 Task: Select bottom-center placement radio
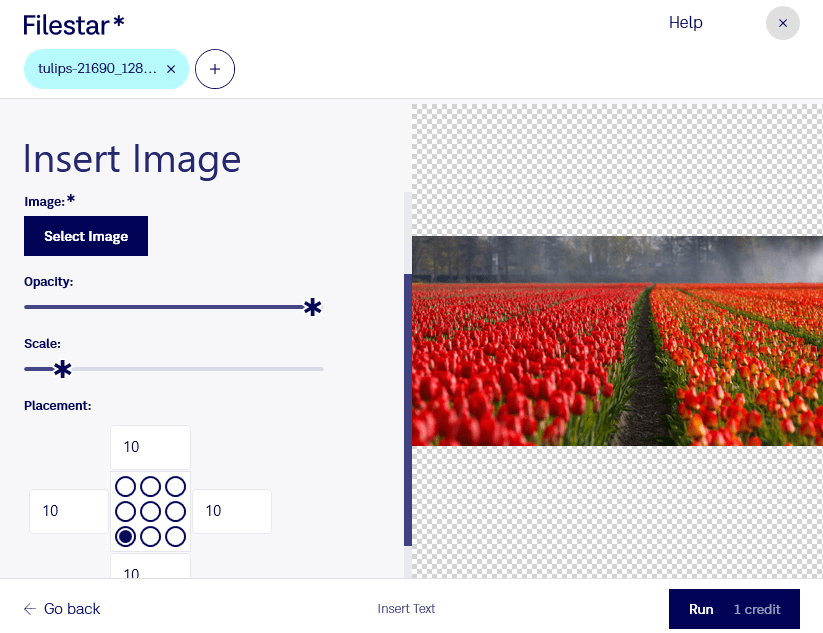[151, 536]
